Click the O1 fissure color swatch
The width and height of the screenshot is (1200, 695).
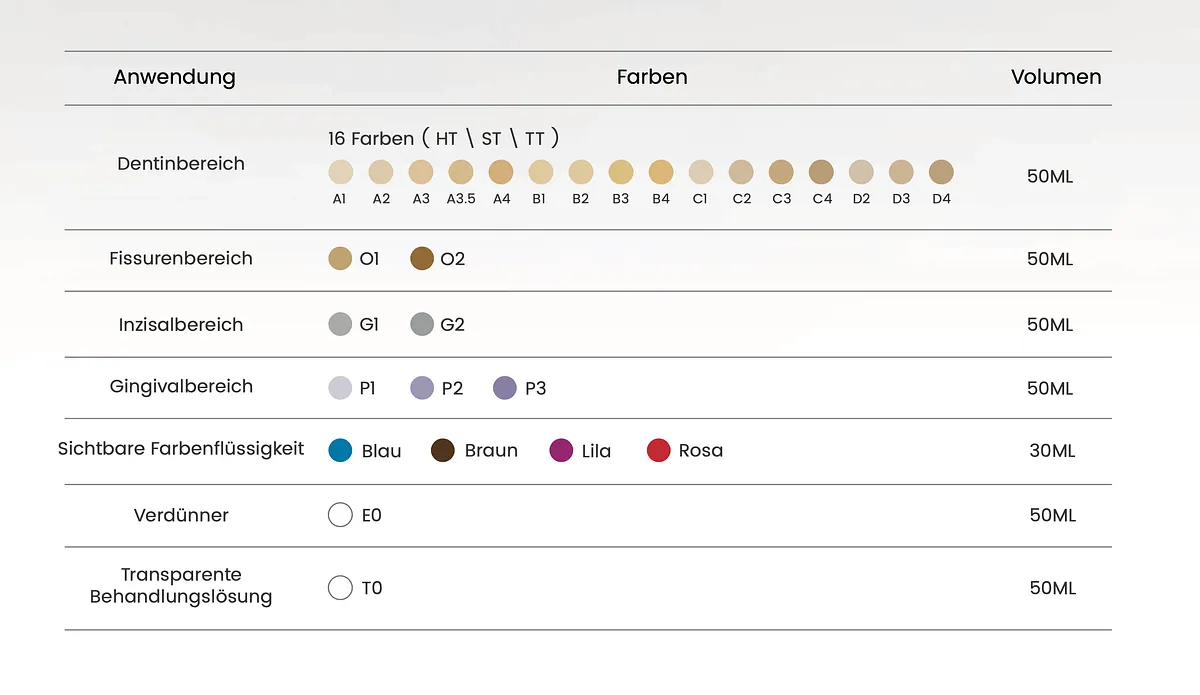pyautogui.click(x=340, y=259)
